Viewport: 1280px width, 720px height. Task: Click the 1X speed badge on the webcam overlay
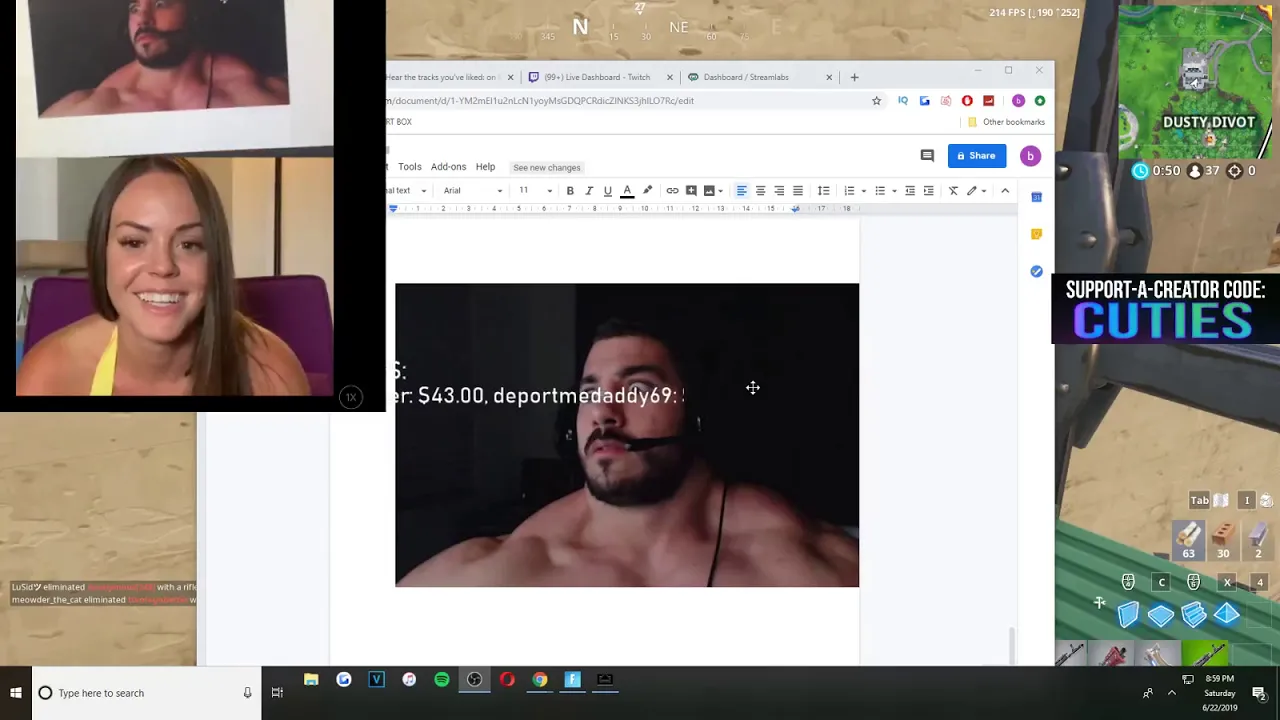point(351,397)
